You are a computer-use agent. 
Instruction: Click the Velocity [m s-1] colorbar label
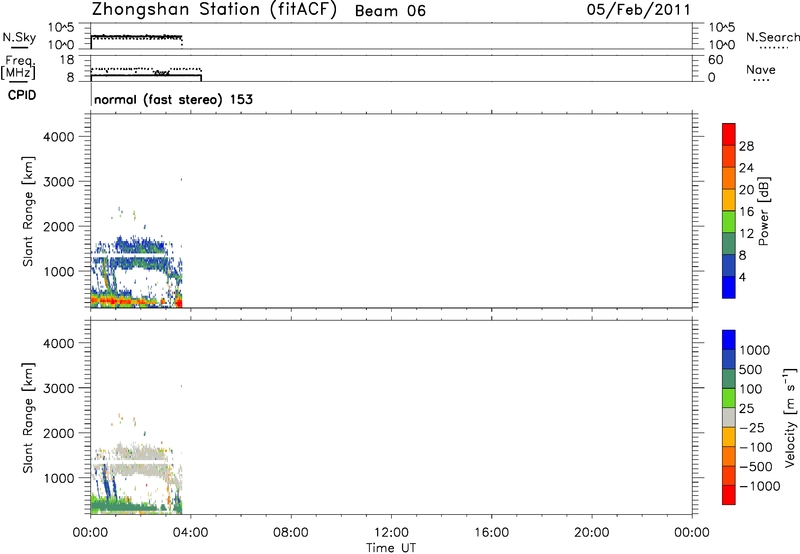coord(790,417)
